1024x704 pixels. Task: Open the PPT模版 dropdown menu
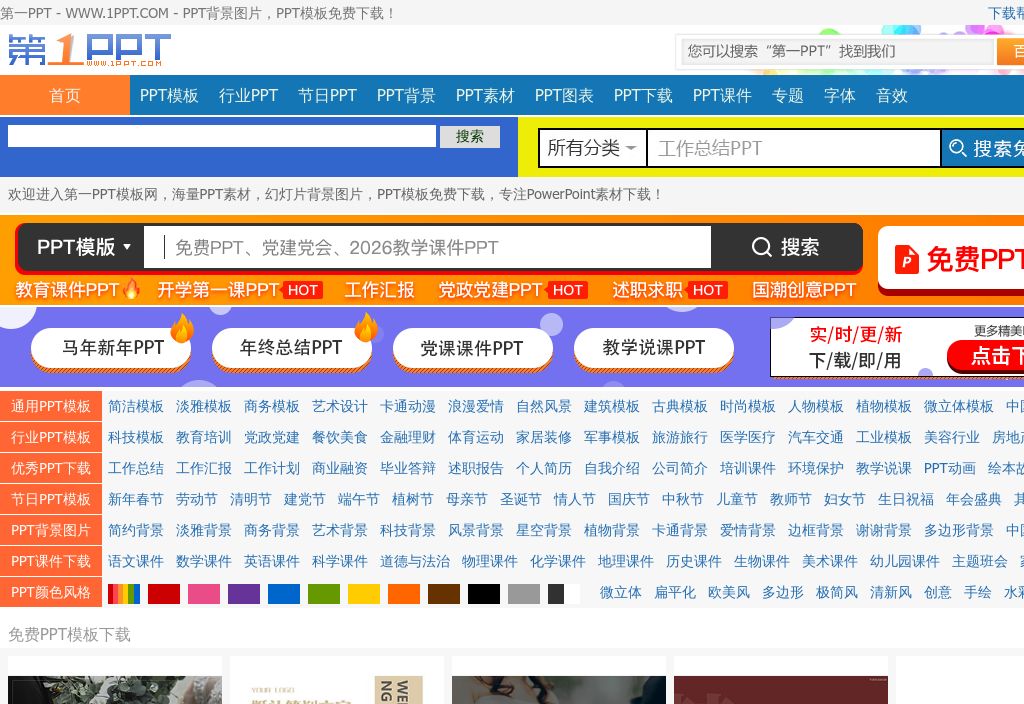tap(80, 247)
